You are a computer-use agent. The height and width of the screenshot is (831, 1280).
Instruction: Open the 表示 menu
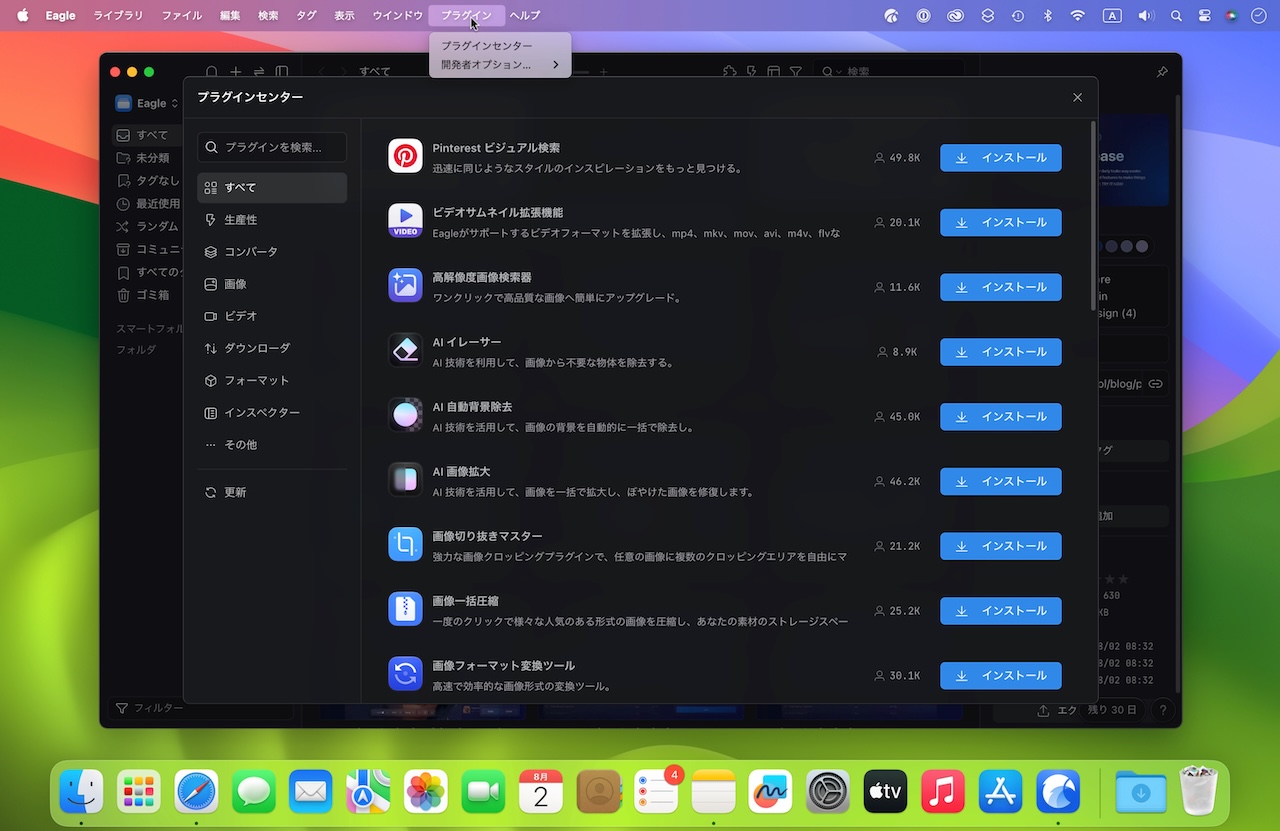click(344, 15)
